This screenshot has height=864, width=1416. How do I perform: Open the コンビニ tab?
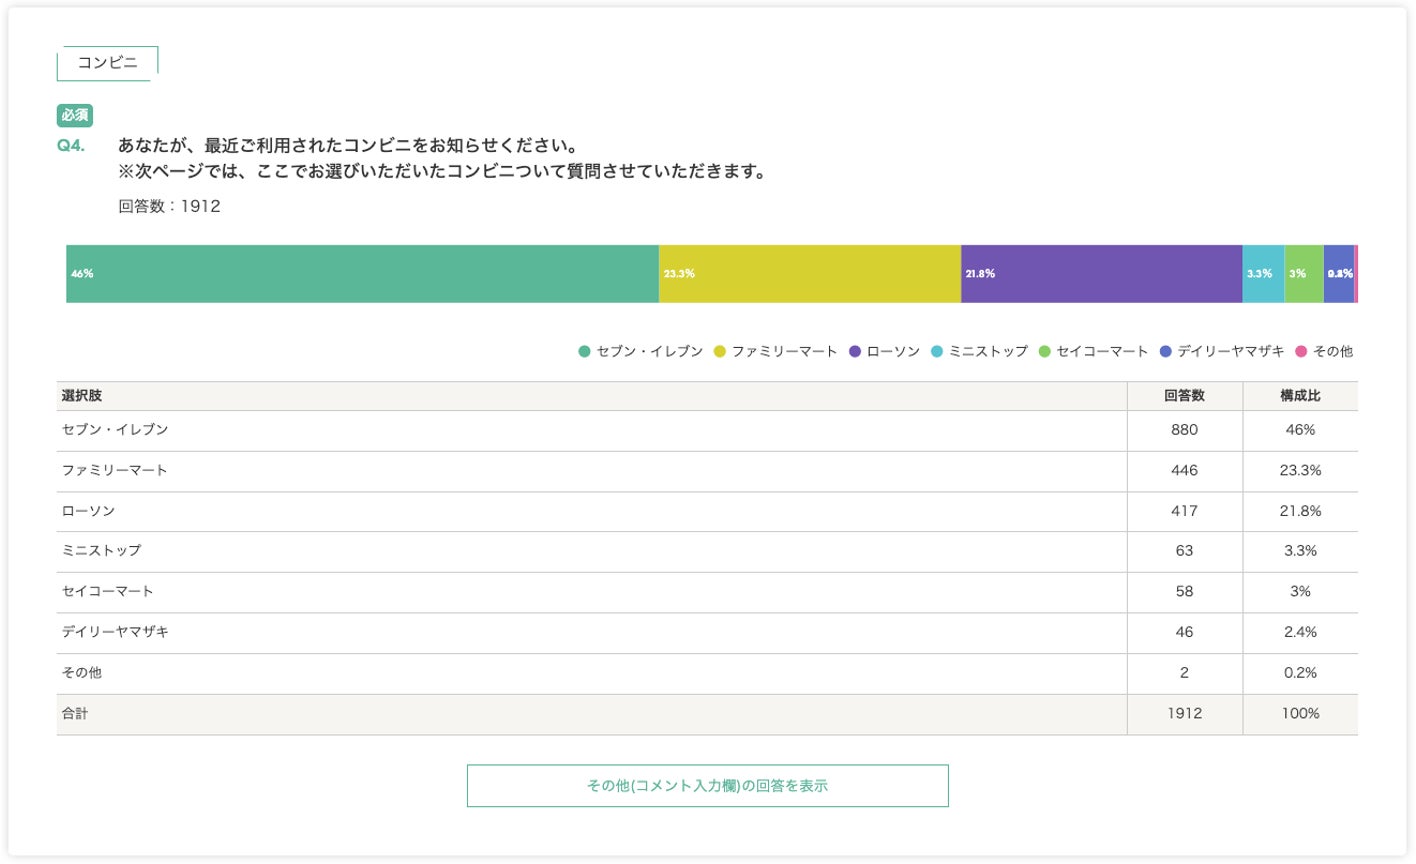[107, 63]
